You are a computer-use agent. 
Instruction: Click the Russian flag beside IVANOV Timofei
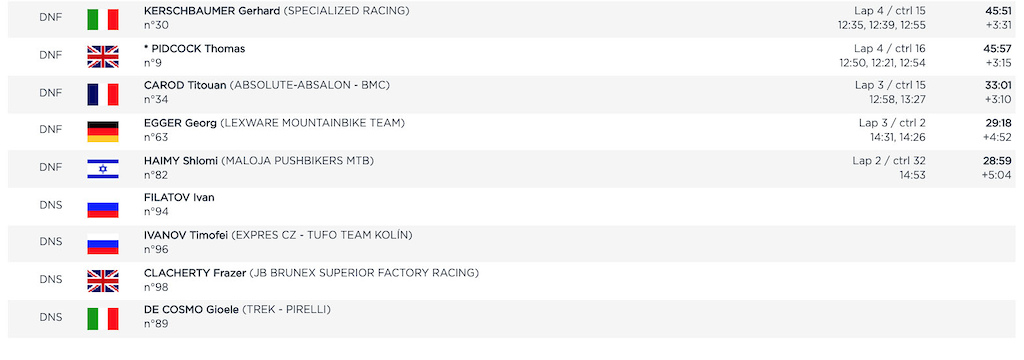pyautogui.click(x=103, y=244)
